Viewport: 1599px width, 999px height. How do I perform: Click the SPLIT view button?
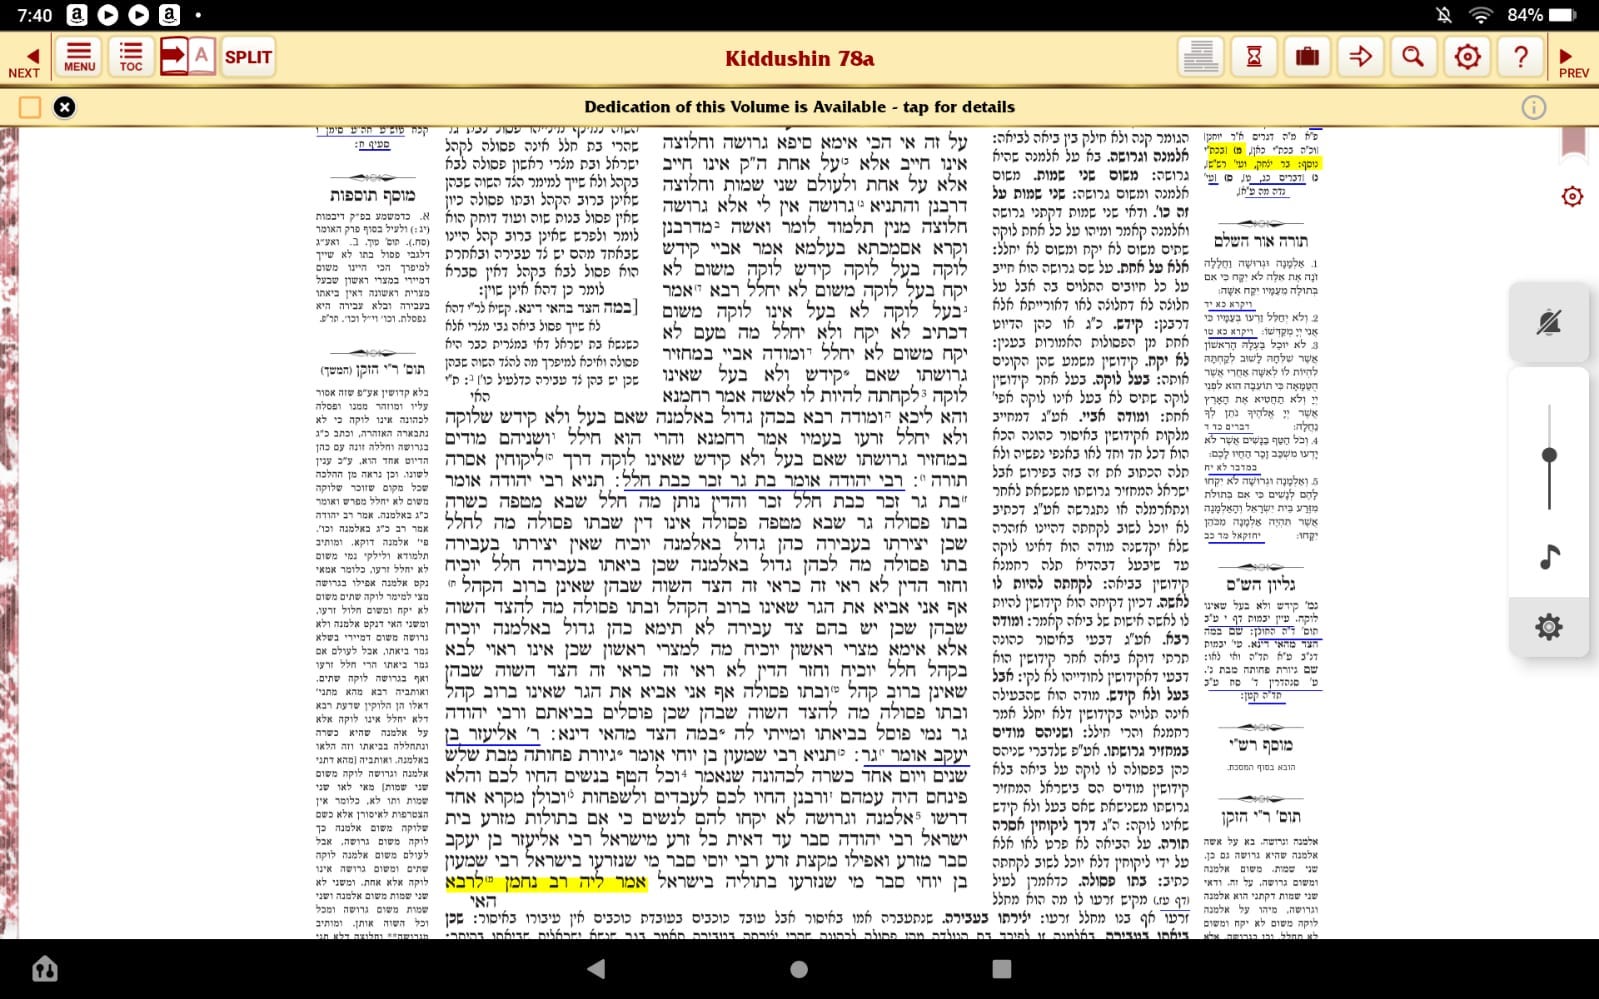pos(248,57)
